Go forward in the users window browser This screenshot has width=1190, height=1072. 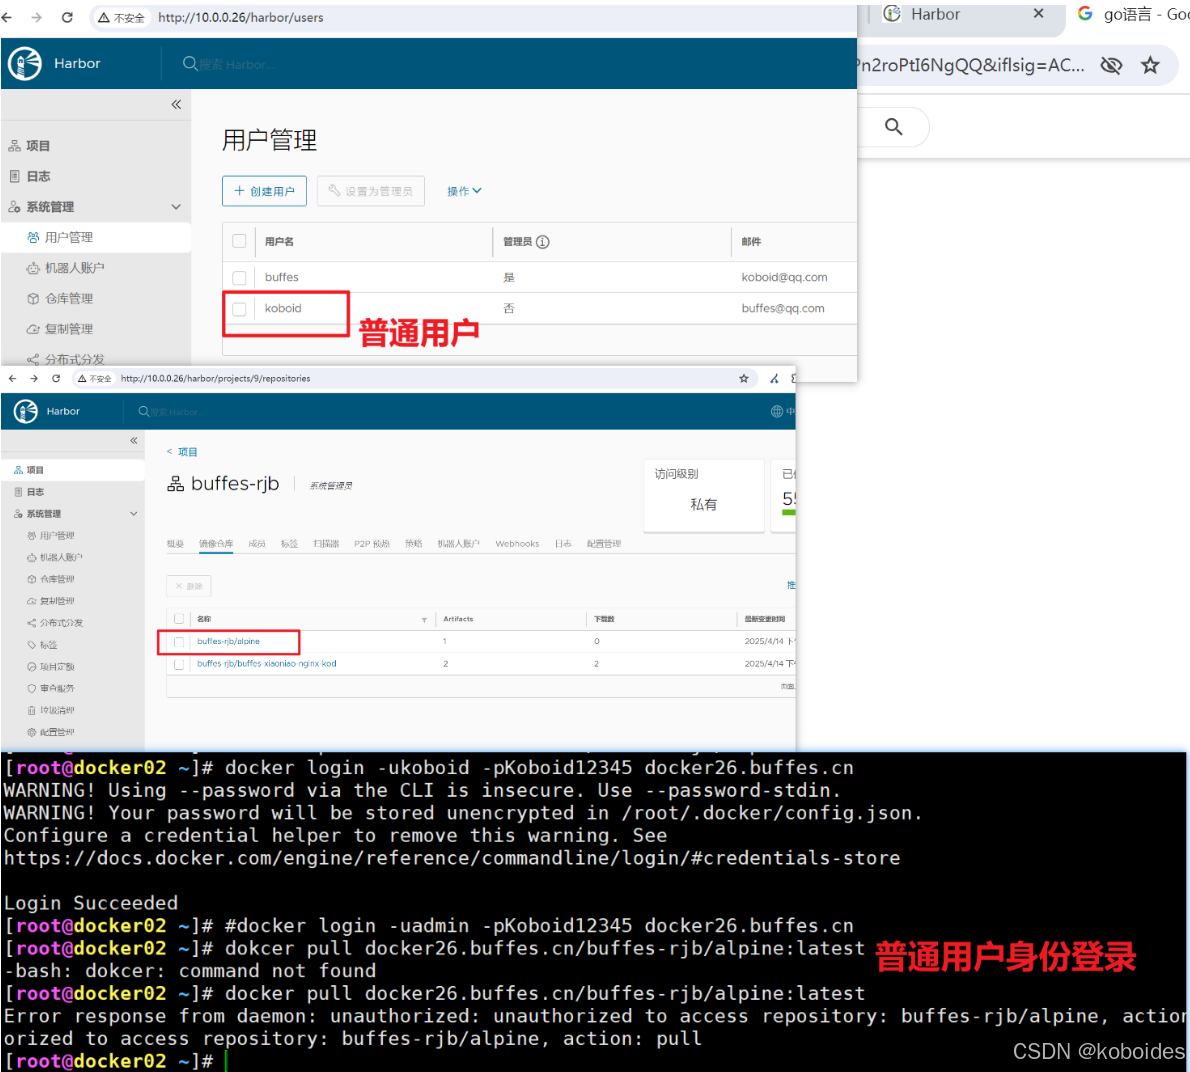point(36,17)
